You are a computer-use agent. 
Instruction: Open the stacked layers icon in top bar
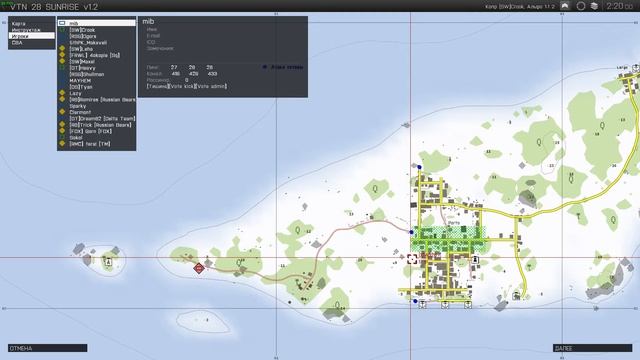594,6
